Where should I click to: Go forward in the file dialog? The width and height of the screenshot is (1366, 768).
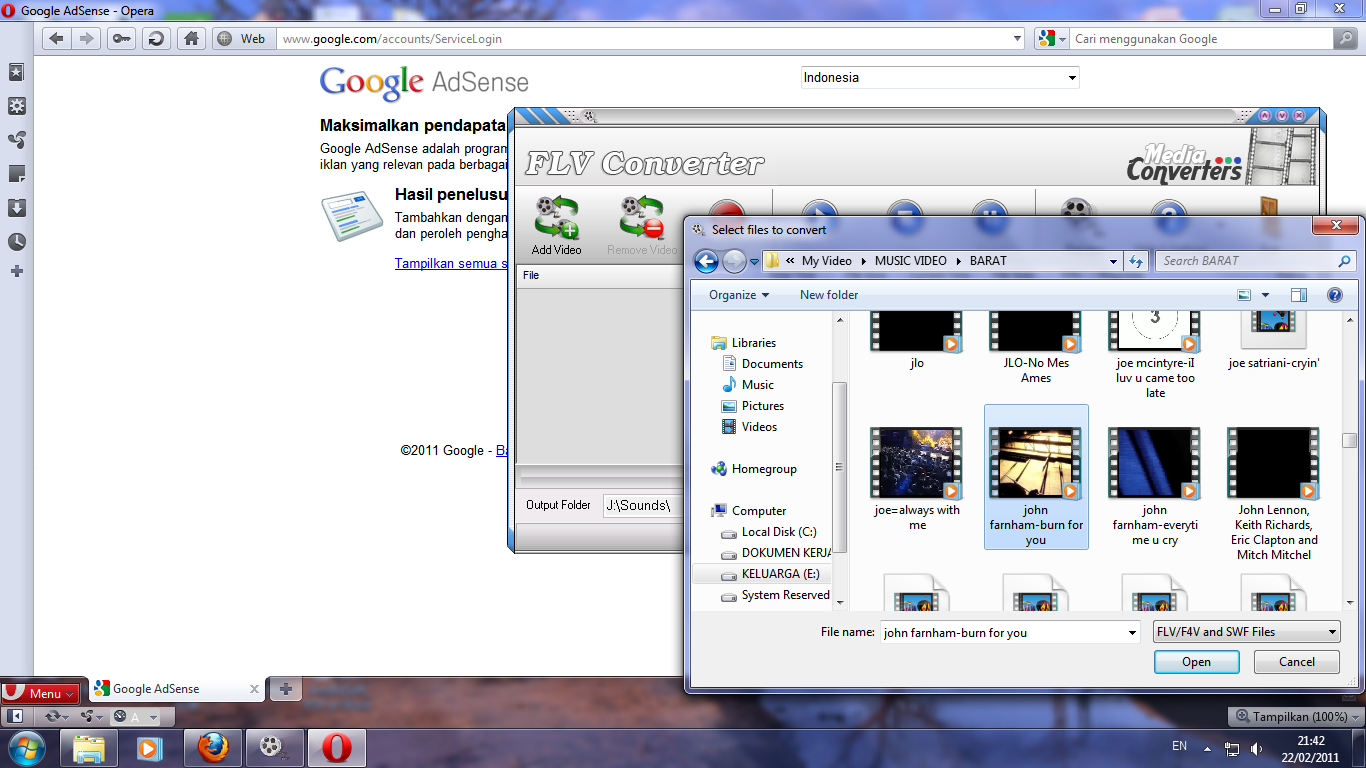point(734,261)
